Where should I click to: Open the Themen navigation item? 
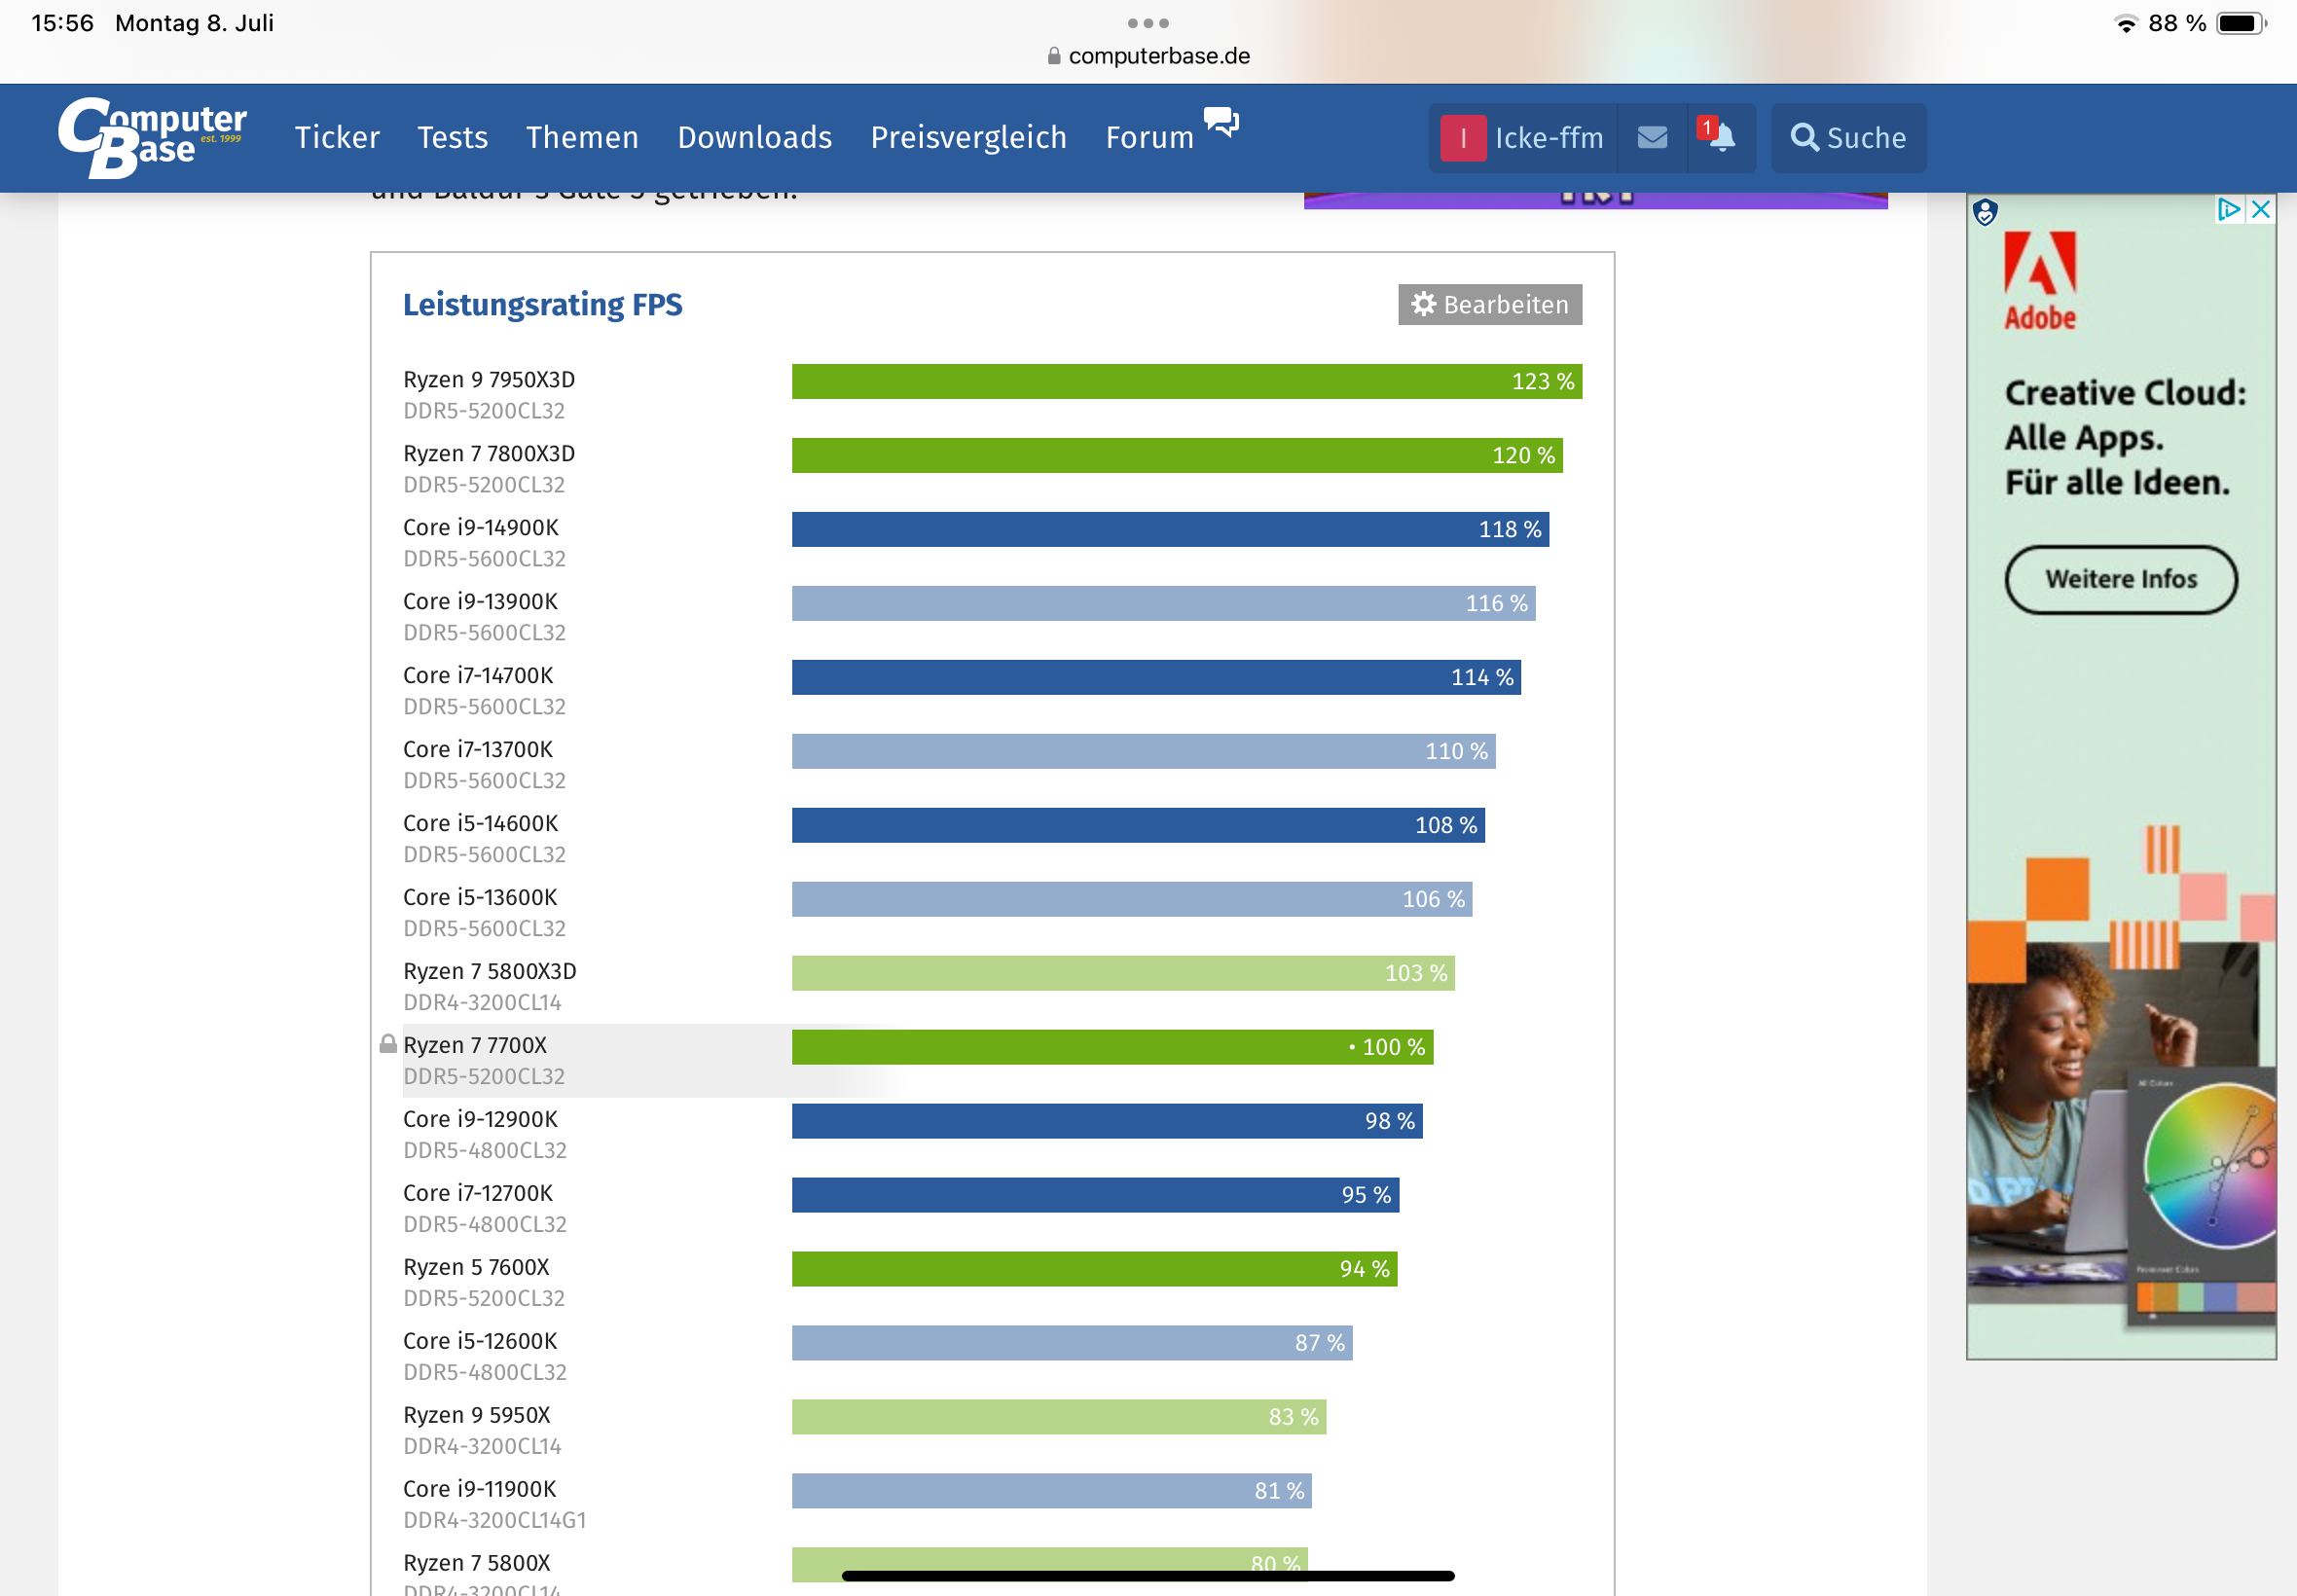click(x=582, y=137)
